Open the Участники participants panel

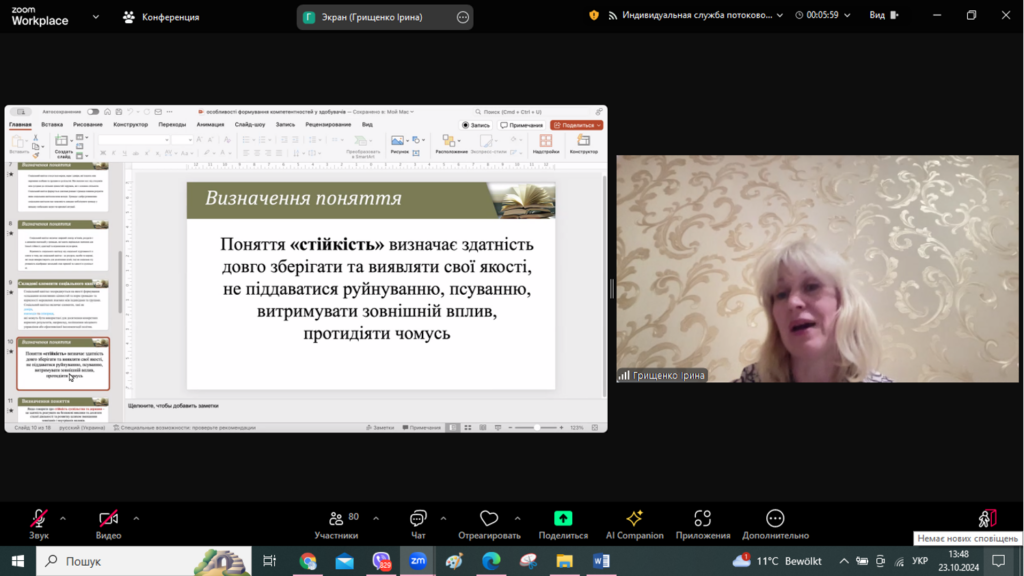336,519
